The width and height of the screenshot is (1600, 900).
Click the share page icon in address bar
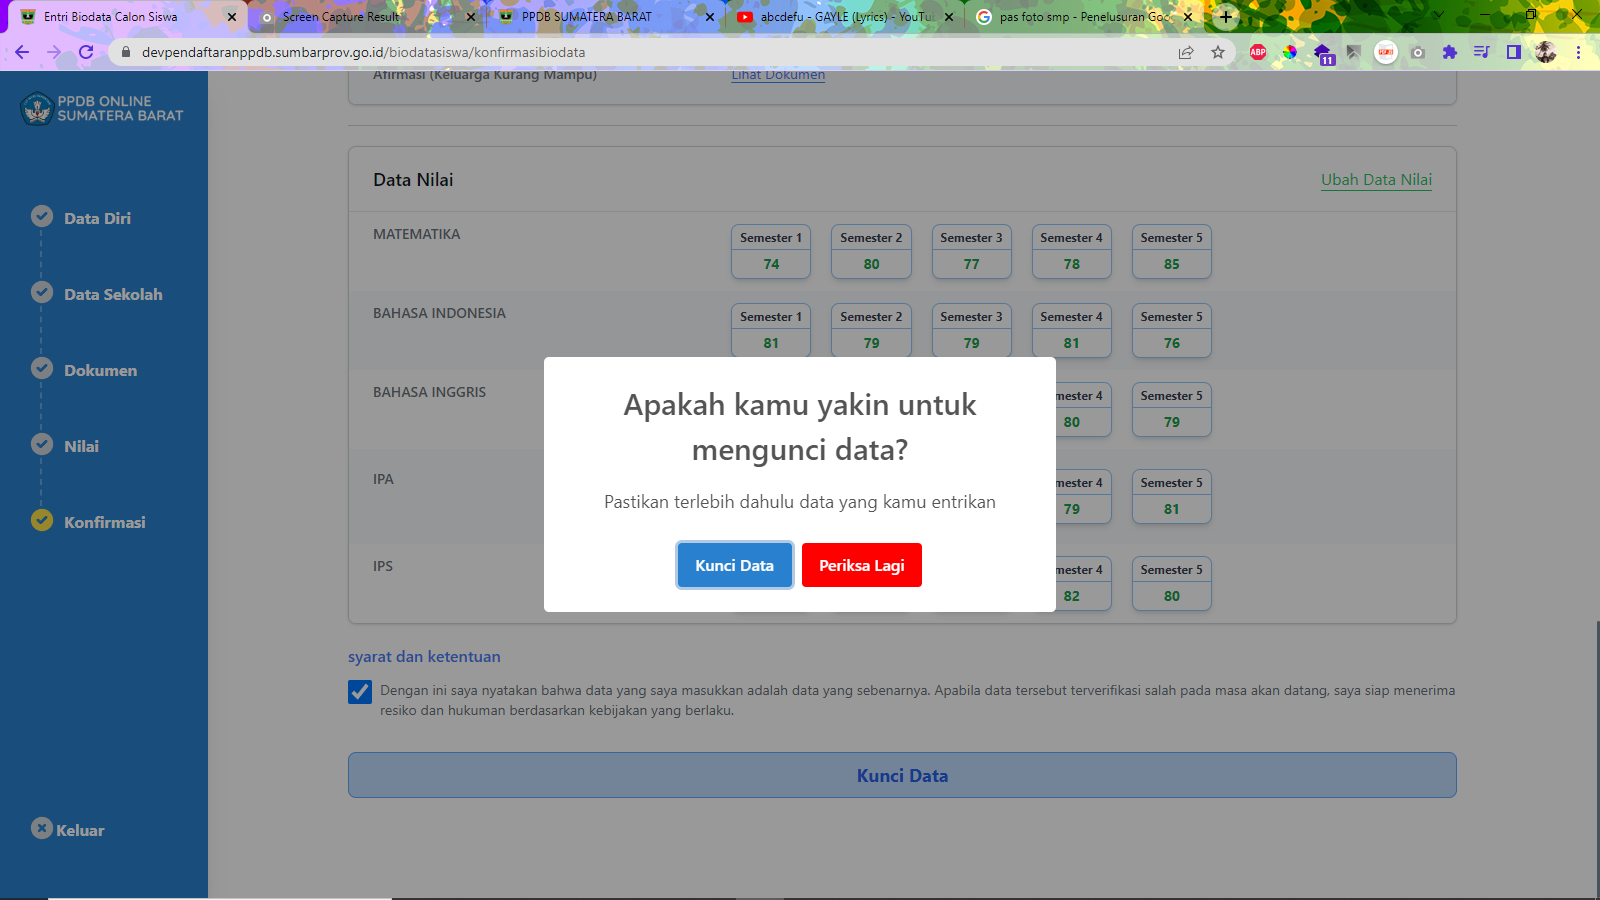click(1186, 52)
